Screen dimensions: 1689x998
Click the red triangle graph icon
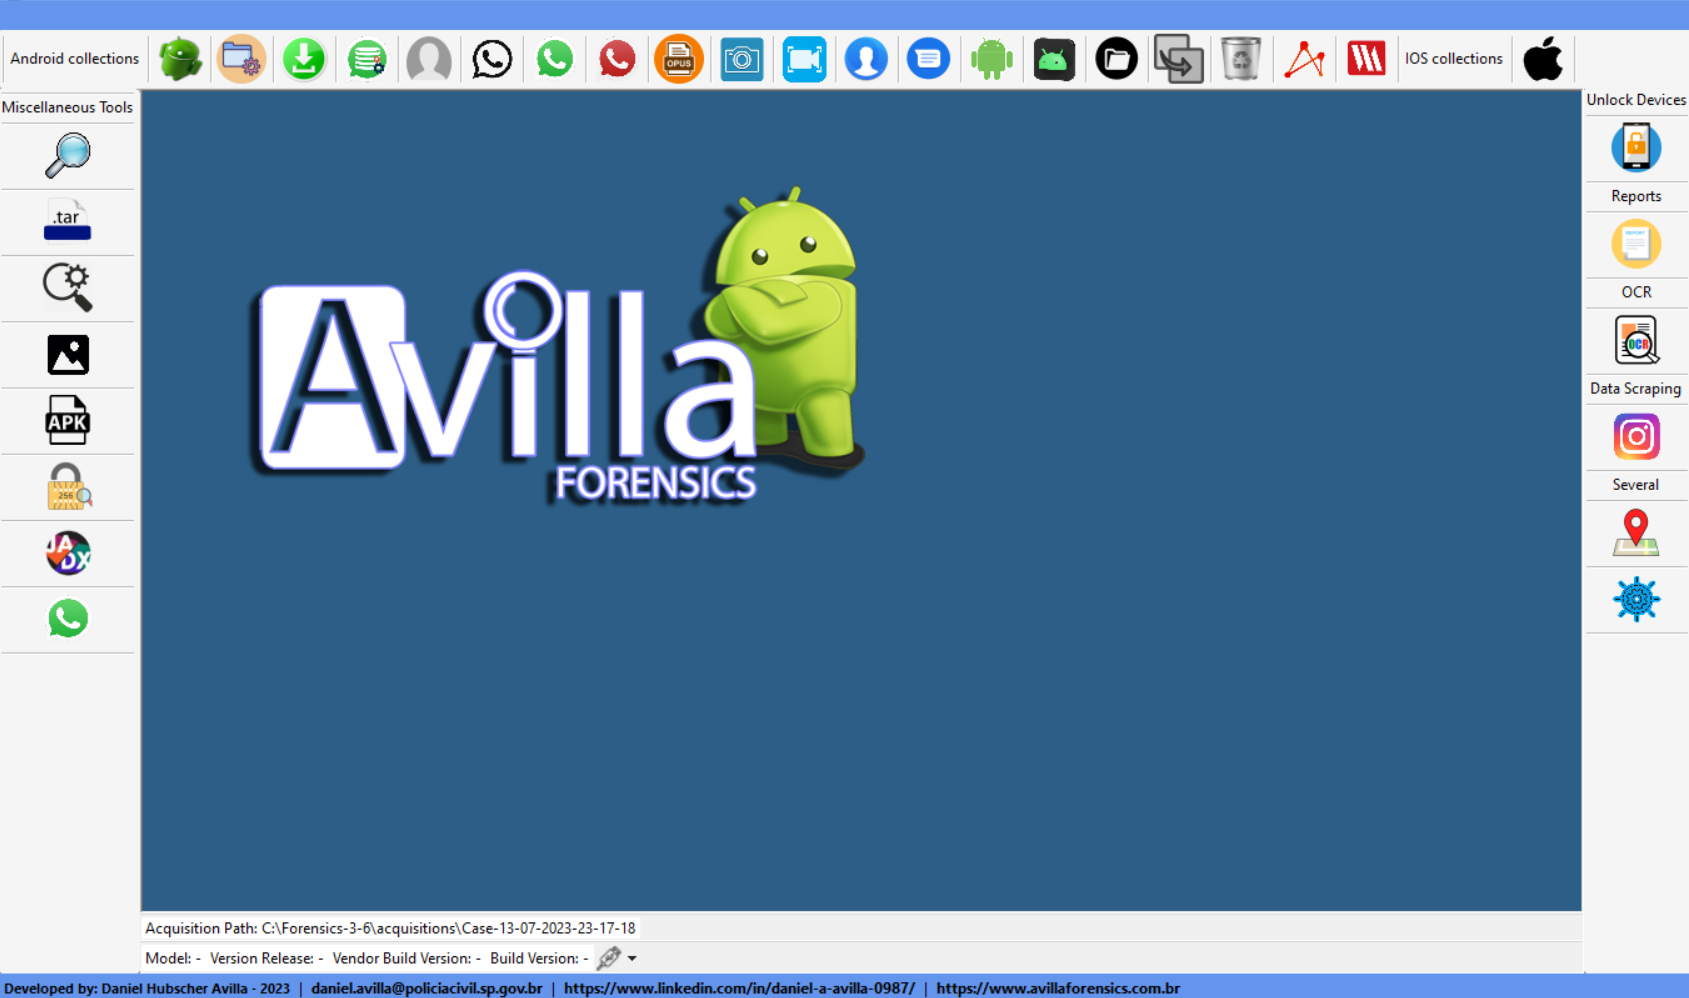pos(1304,59)
